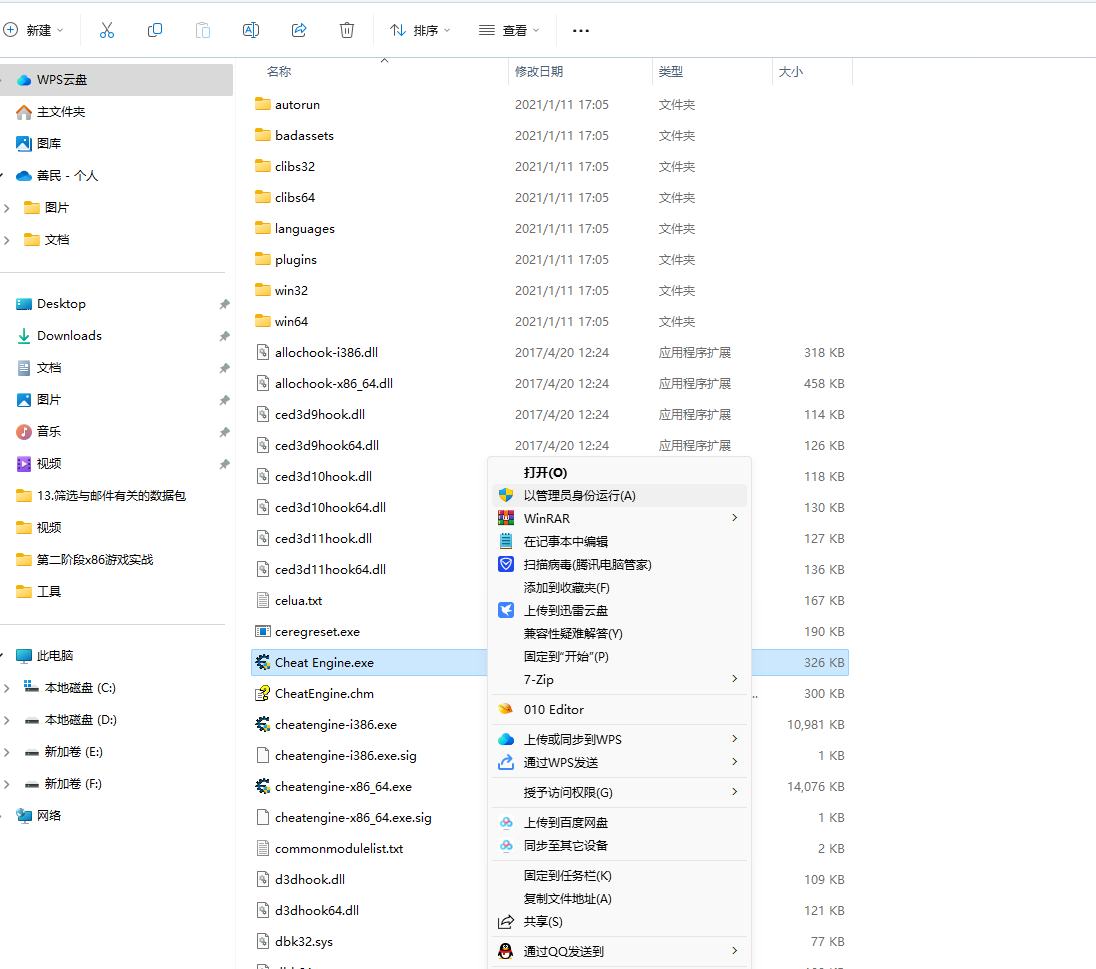Open the 新建 dropdown in toolbar

pyautogui.click(x=34, y=30)
